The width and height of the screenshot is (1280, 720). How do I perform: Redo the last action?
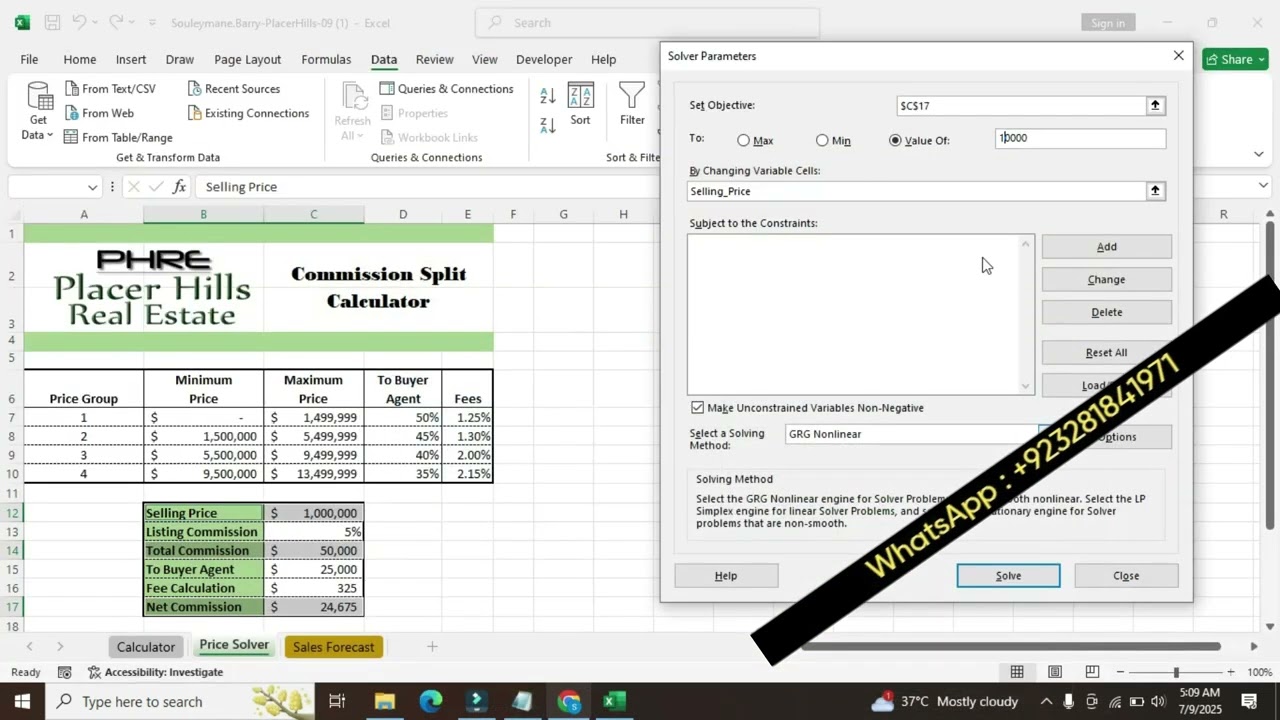tap(117, 22)
